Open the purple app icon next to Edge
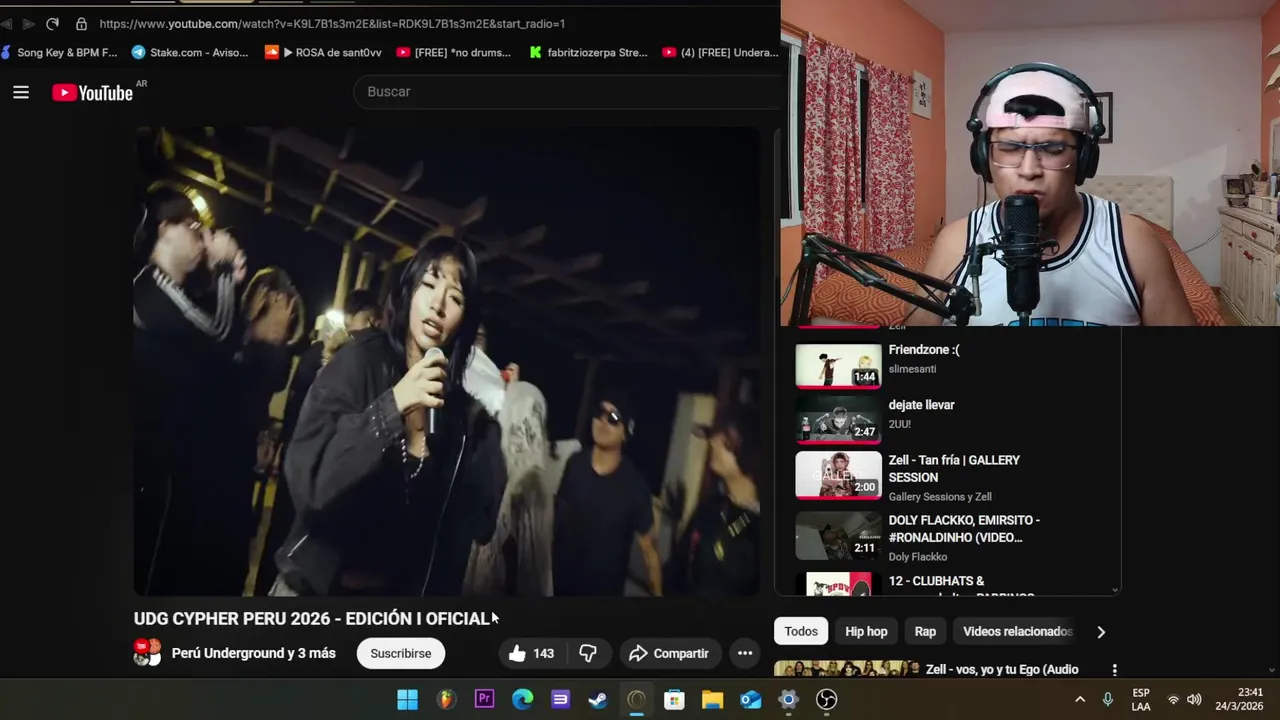Screen dimensions: 1280x720 click(x=560, y=699)
